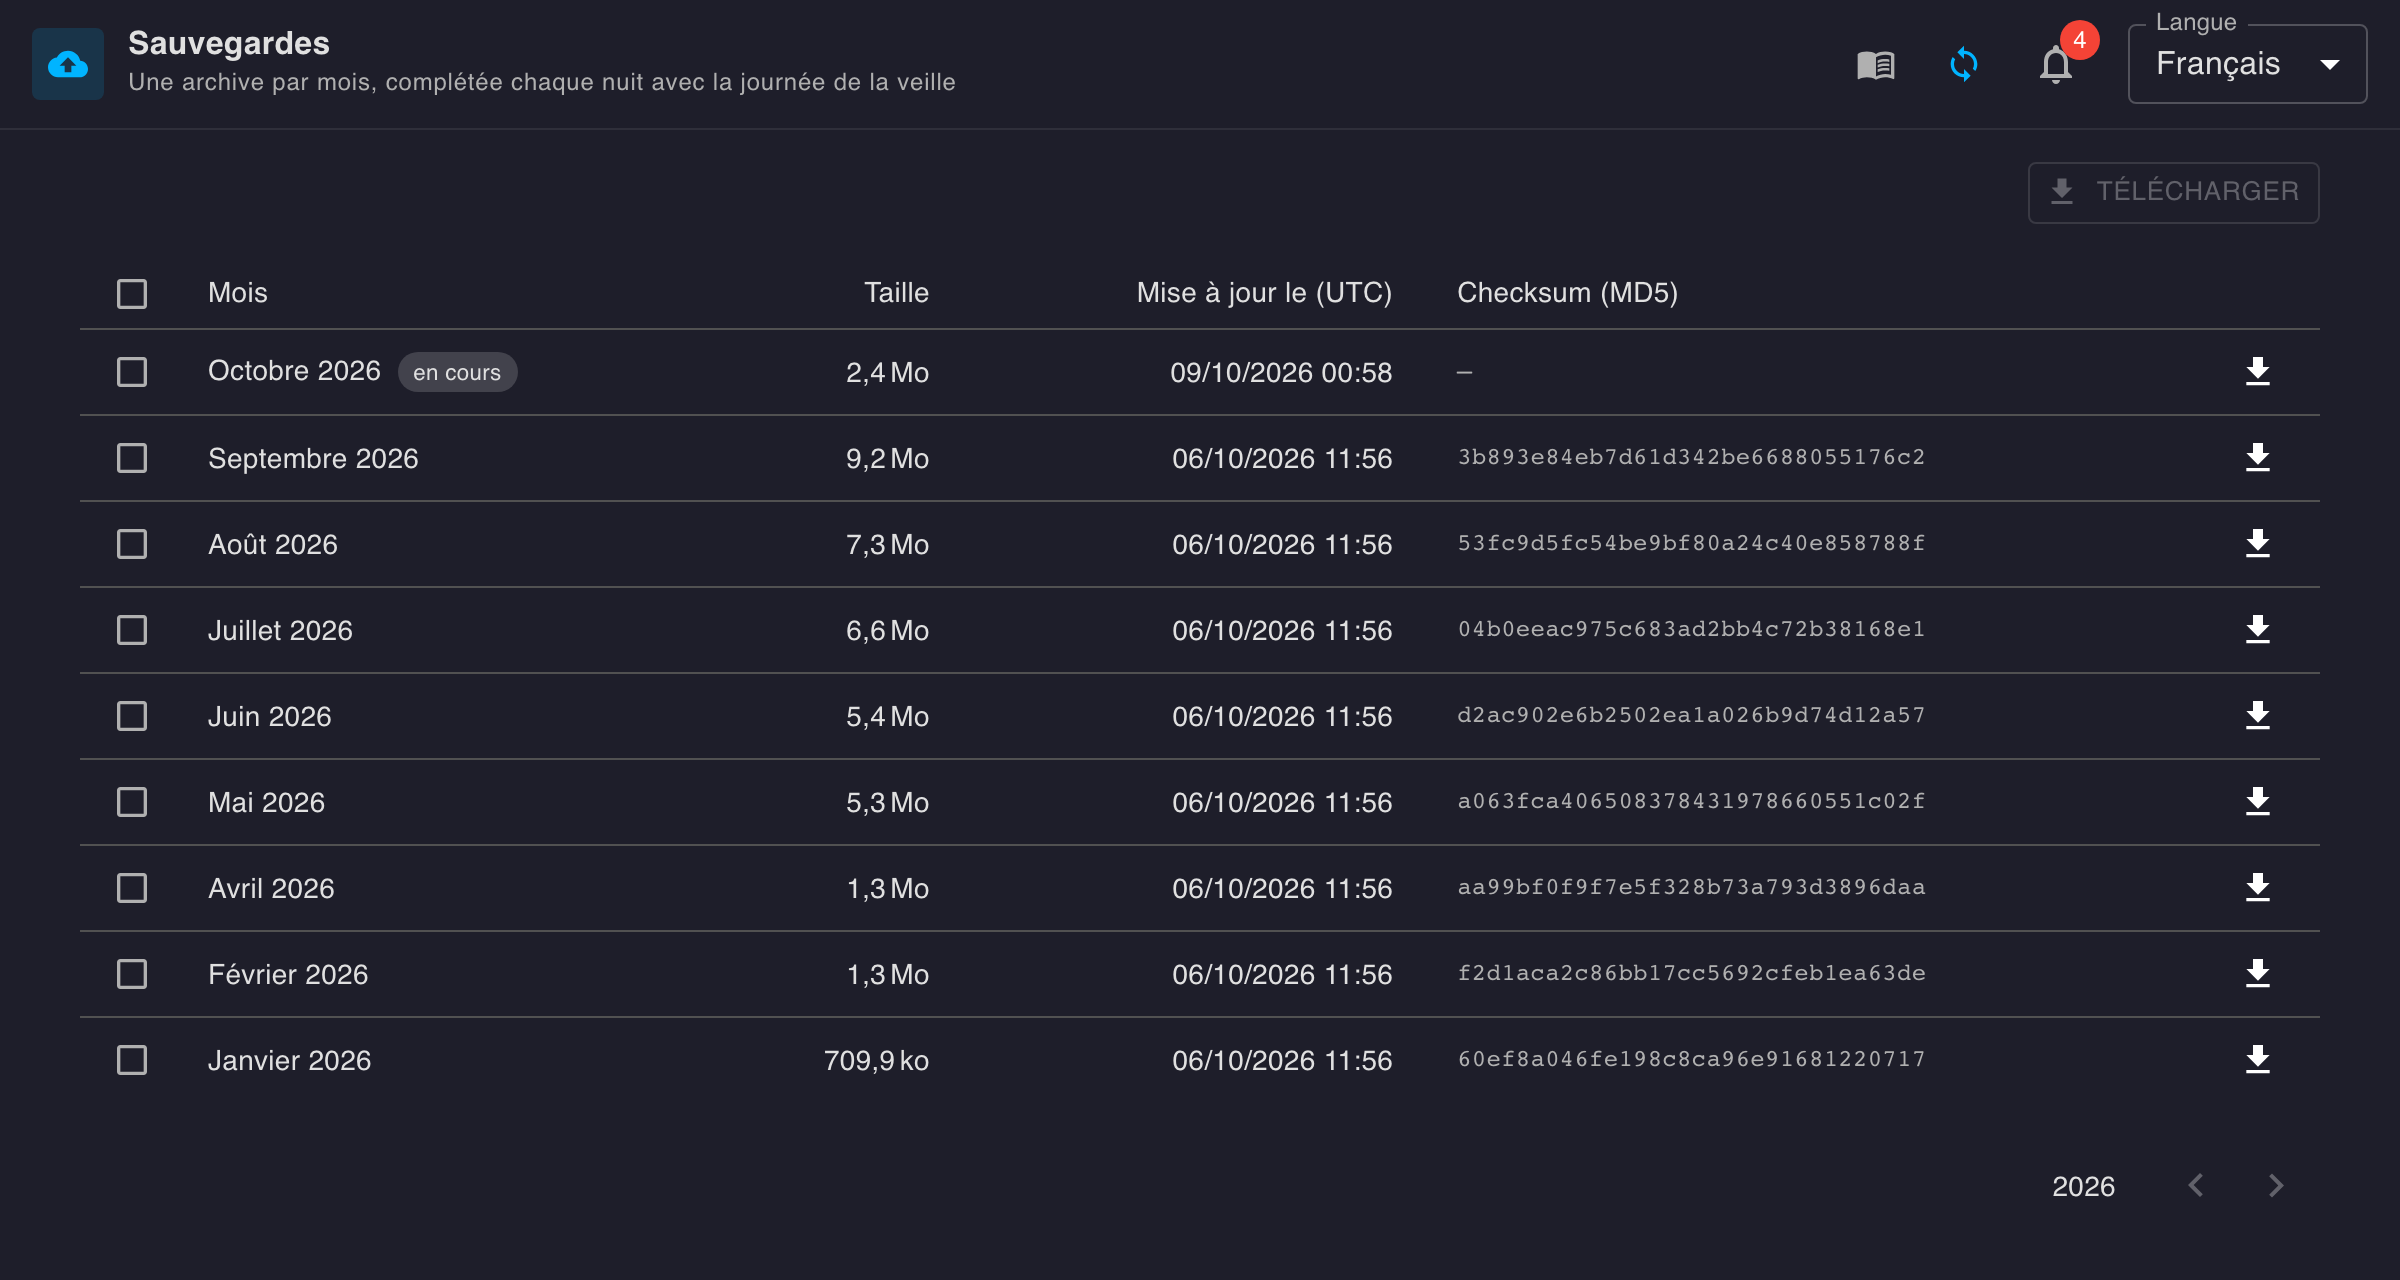The image size is (2400, 1280).
Task: Download the Août 2026 archive
Action: coord(2257,544)
